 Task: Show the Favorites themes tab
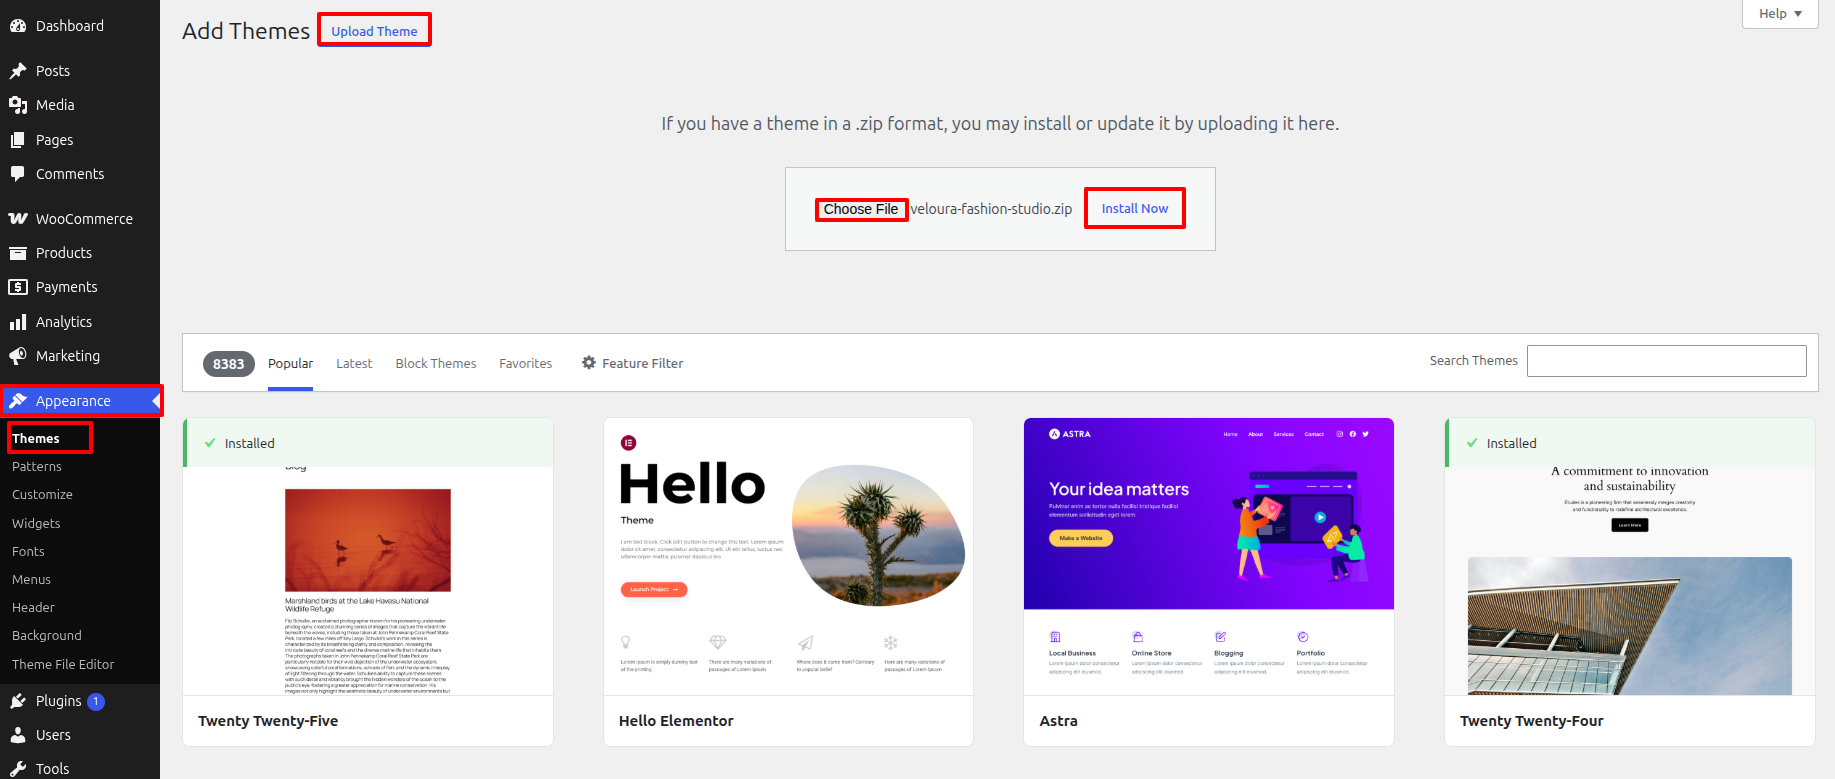coord(526,364)
